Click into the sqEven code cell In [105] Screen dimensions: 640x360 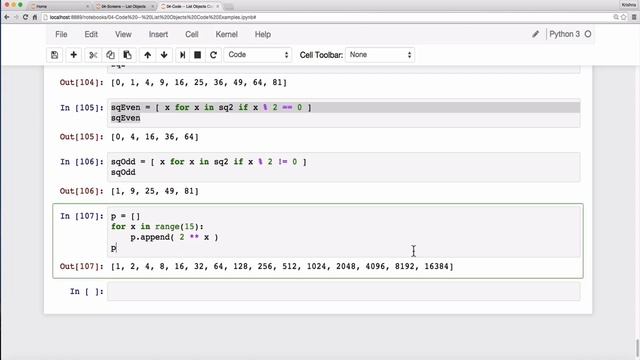343,113
